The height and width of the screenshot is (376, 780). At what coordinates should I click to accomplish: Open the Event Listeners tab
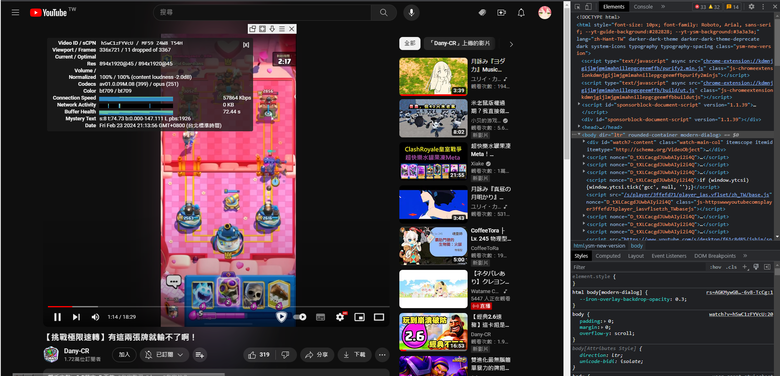click(x=669, y=256)
